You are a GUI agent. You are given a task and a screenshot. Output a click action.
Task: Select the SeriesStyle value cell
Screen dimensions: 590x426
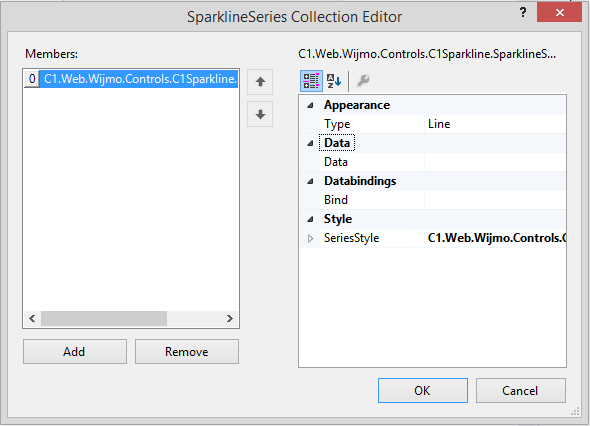[495, 238]
